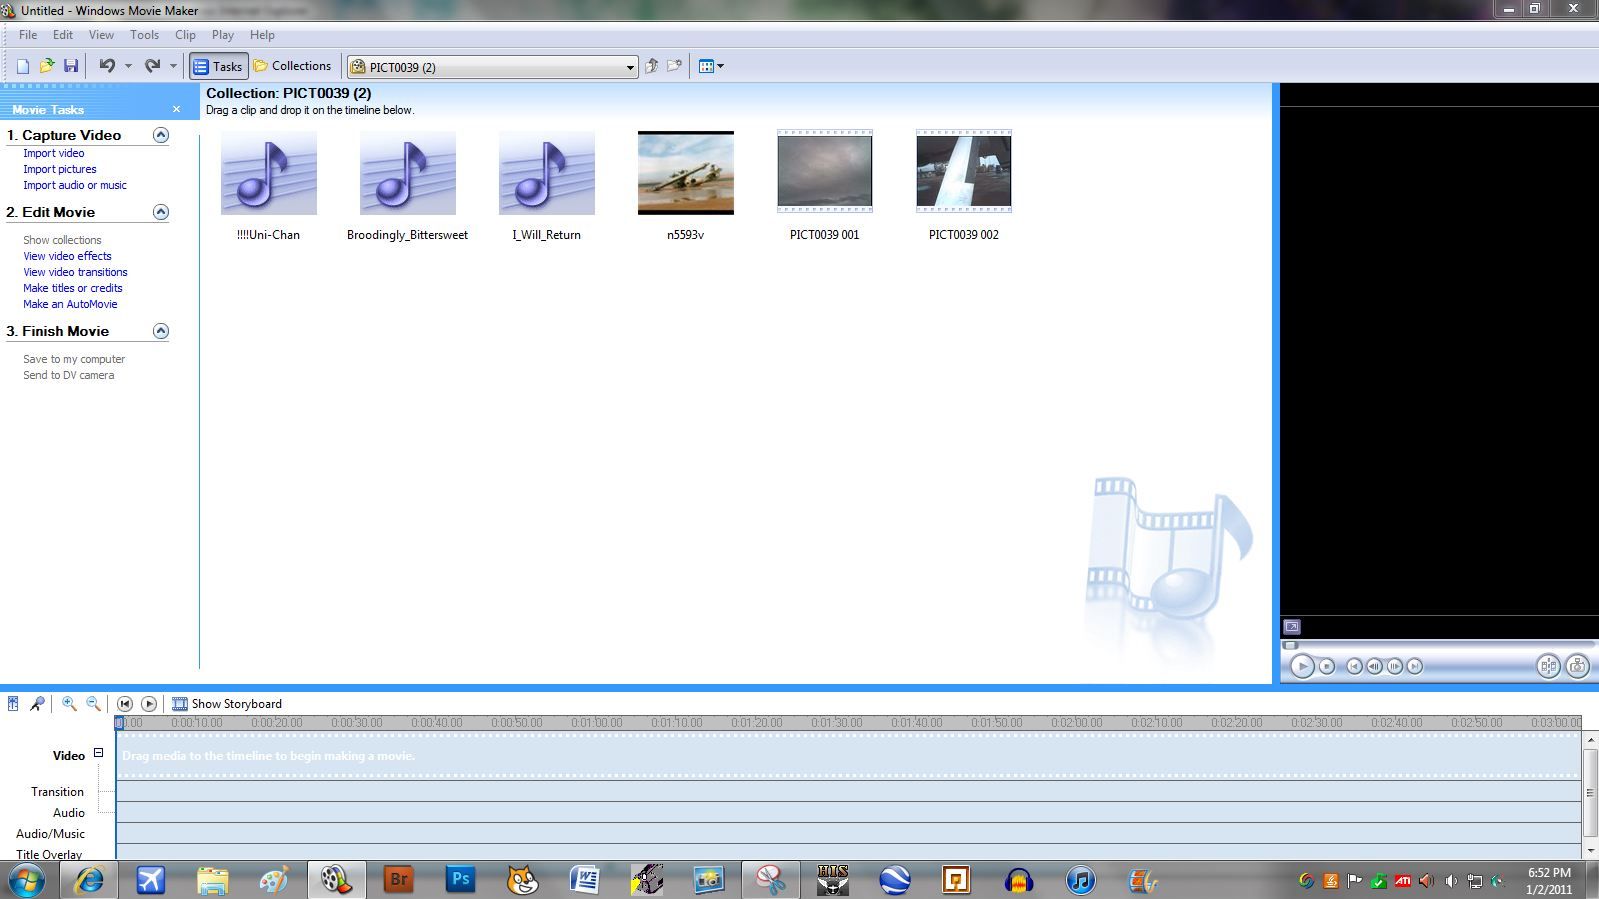
Task: Click the Import audio or music link
Action: (75, 185)
